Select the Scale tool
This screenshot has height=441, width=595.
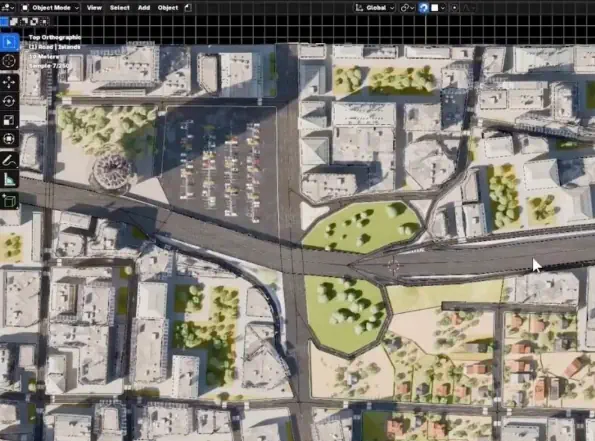[9, 120]
